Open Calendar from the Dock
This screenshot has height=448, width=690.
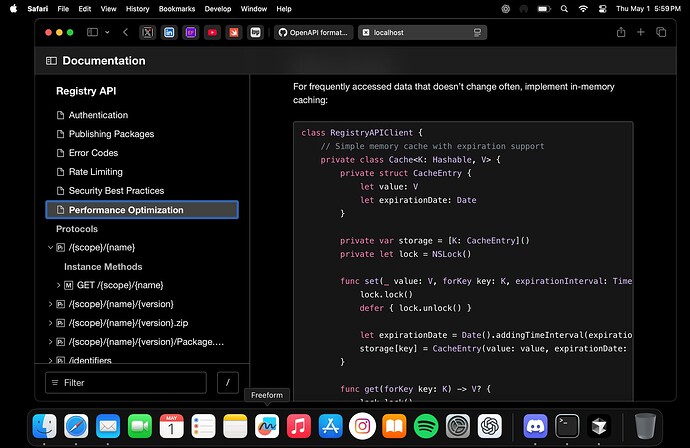(x=171, y=426)
